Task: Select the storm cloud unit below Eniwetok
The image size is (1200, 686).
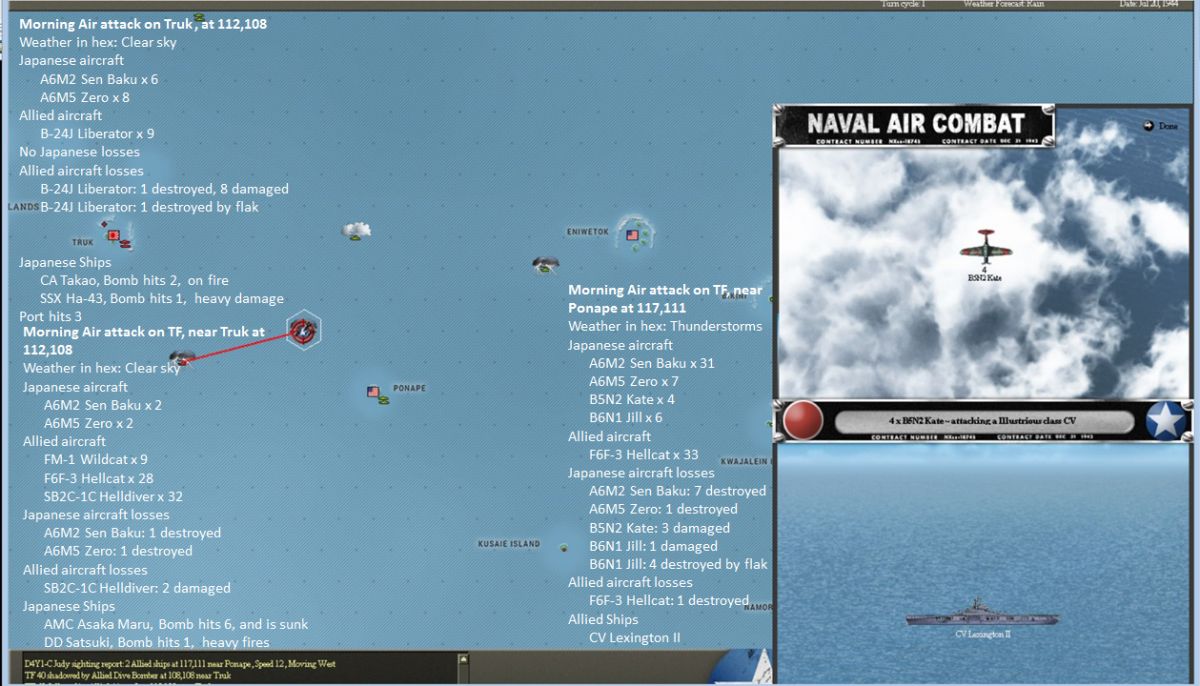Action: (x=546, y=265)
